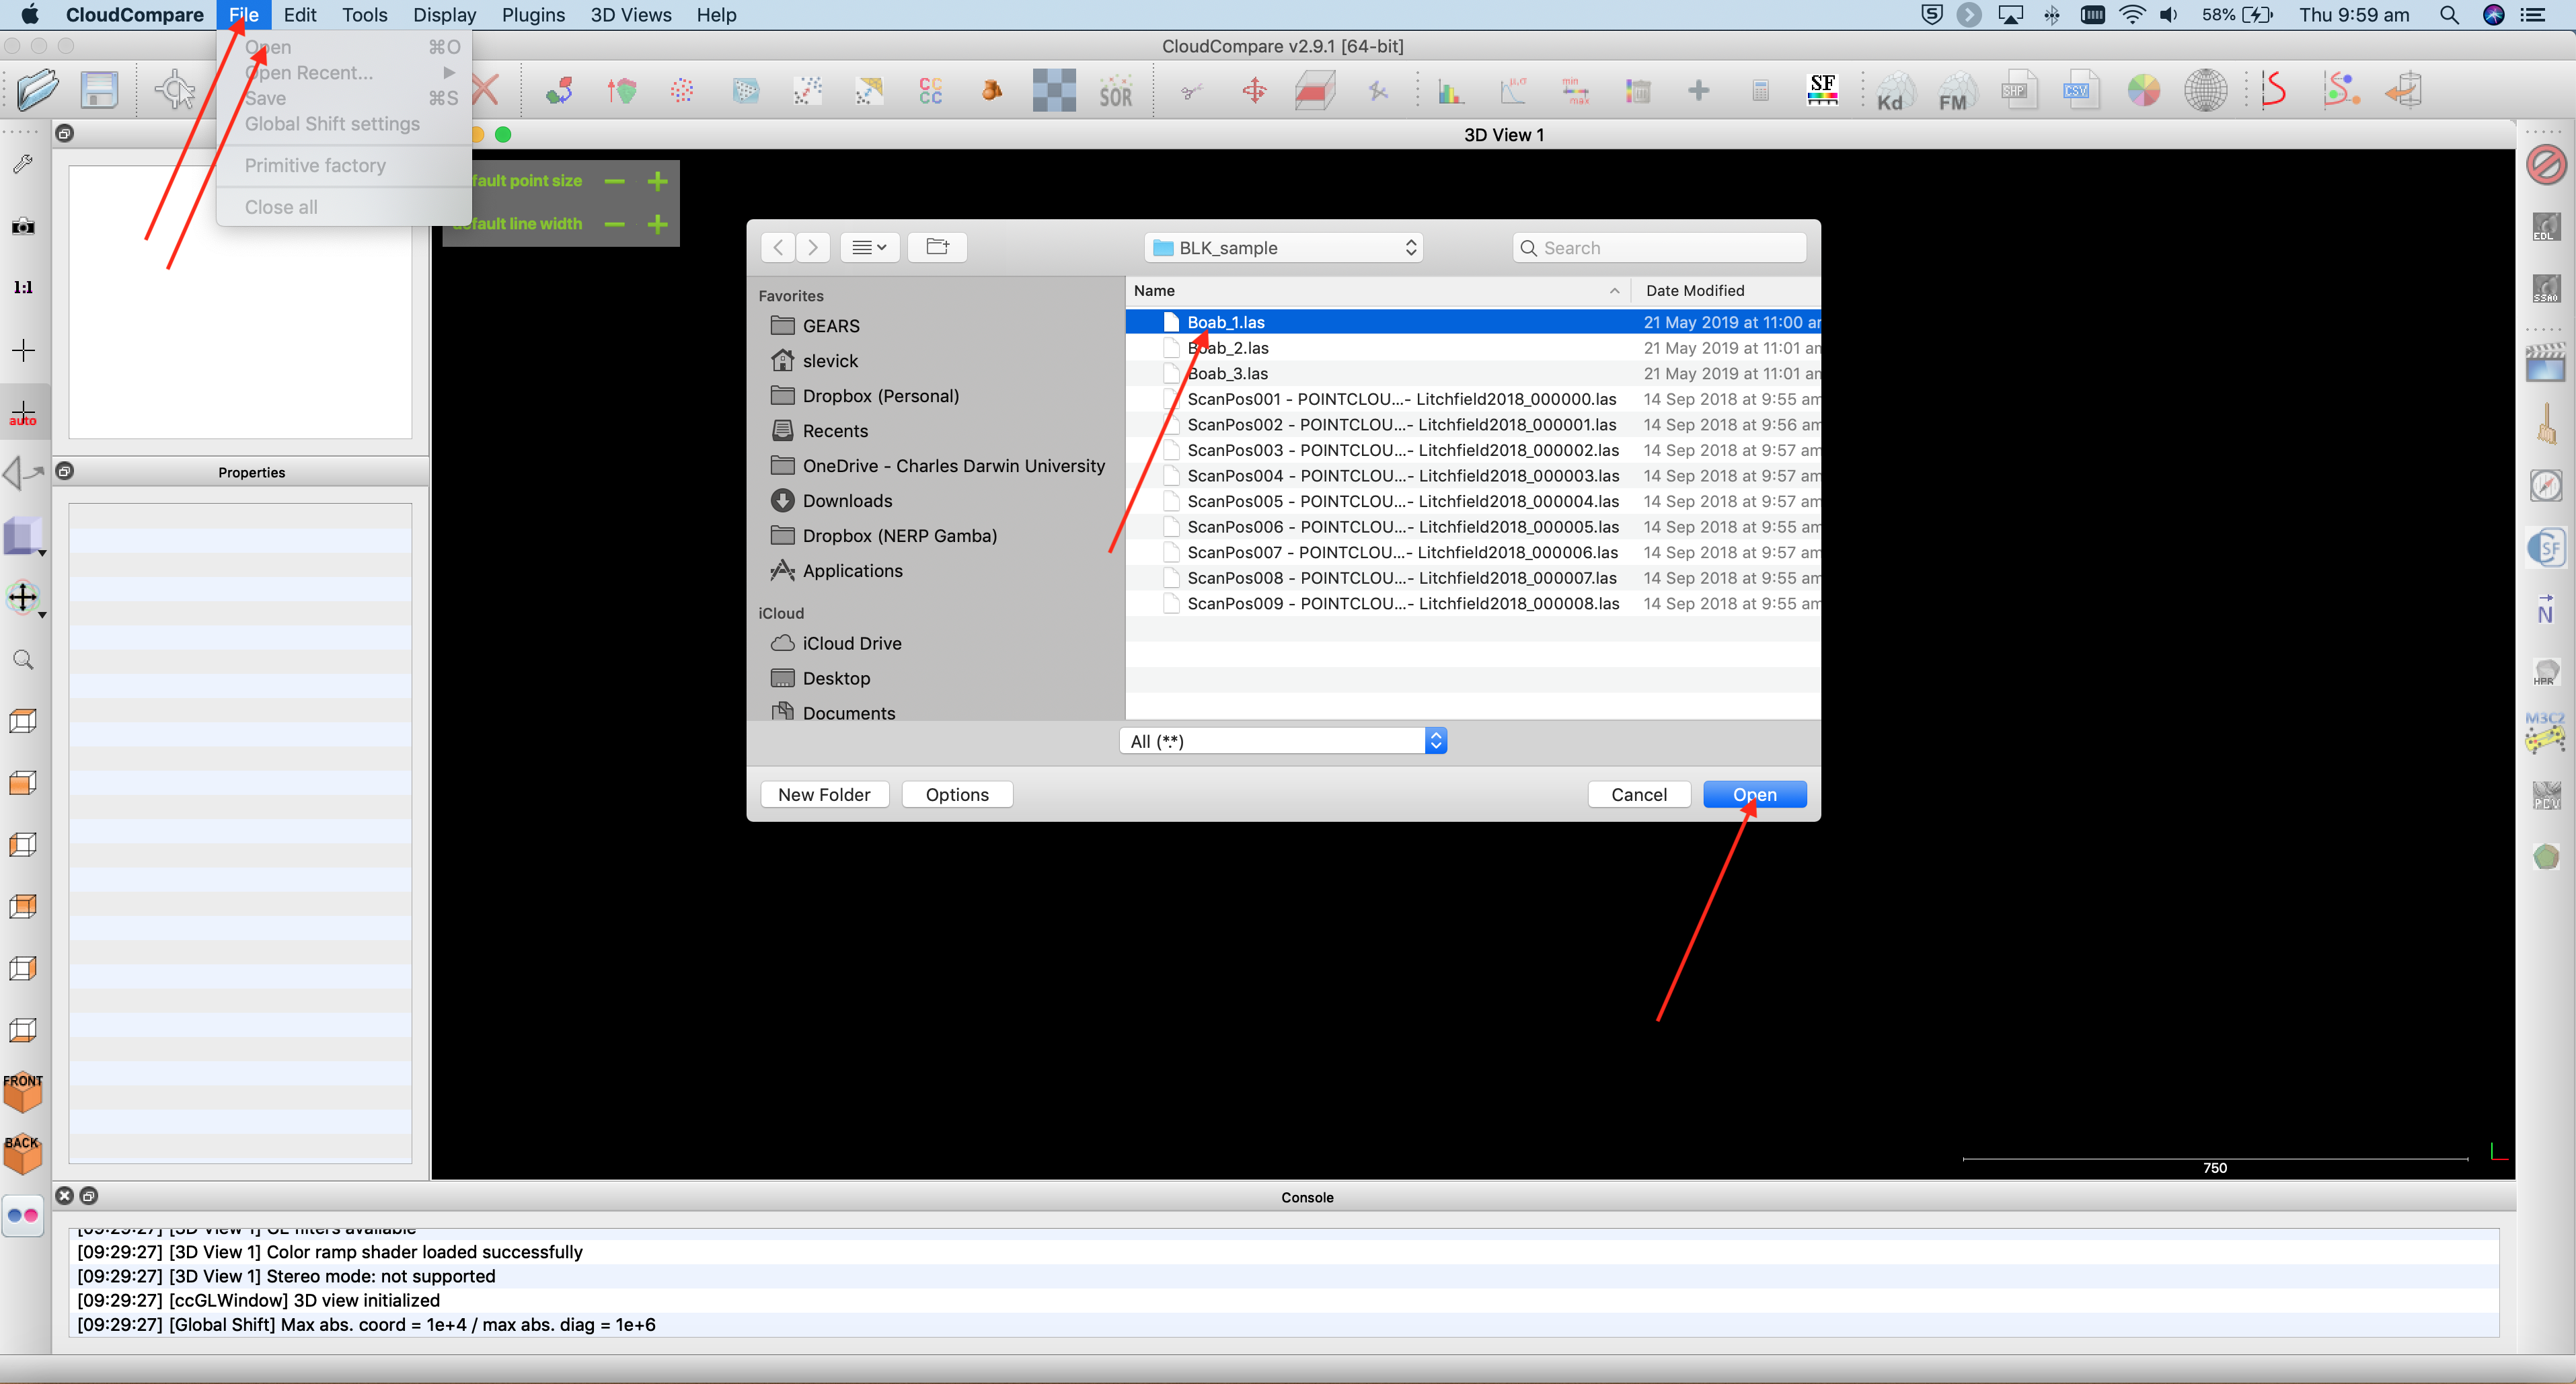This screenshot has height=1384, width=2576.
Task: Click Cancel to dismiss the dialog
Action: pos(1637,794)
